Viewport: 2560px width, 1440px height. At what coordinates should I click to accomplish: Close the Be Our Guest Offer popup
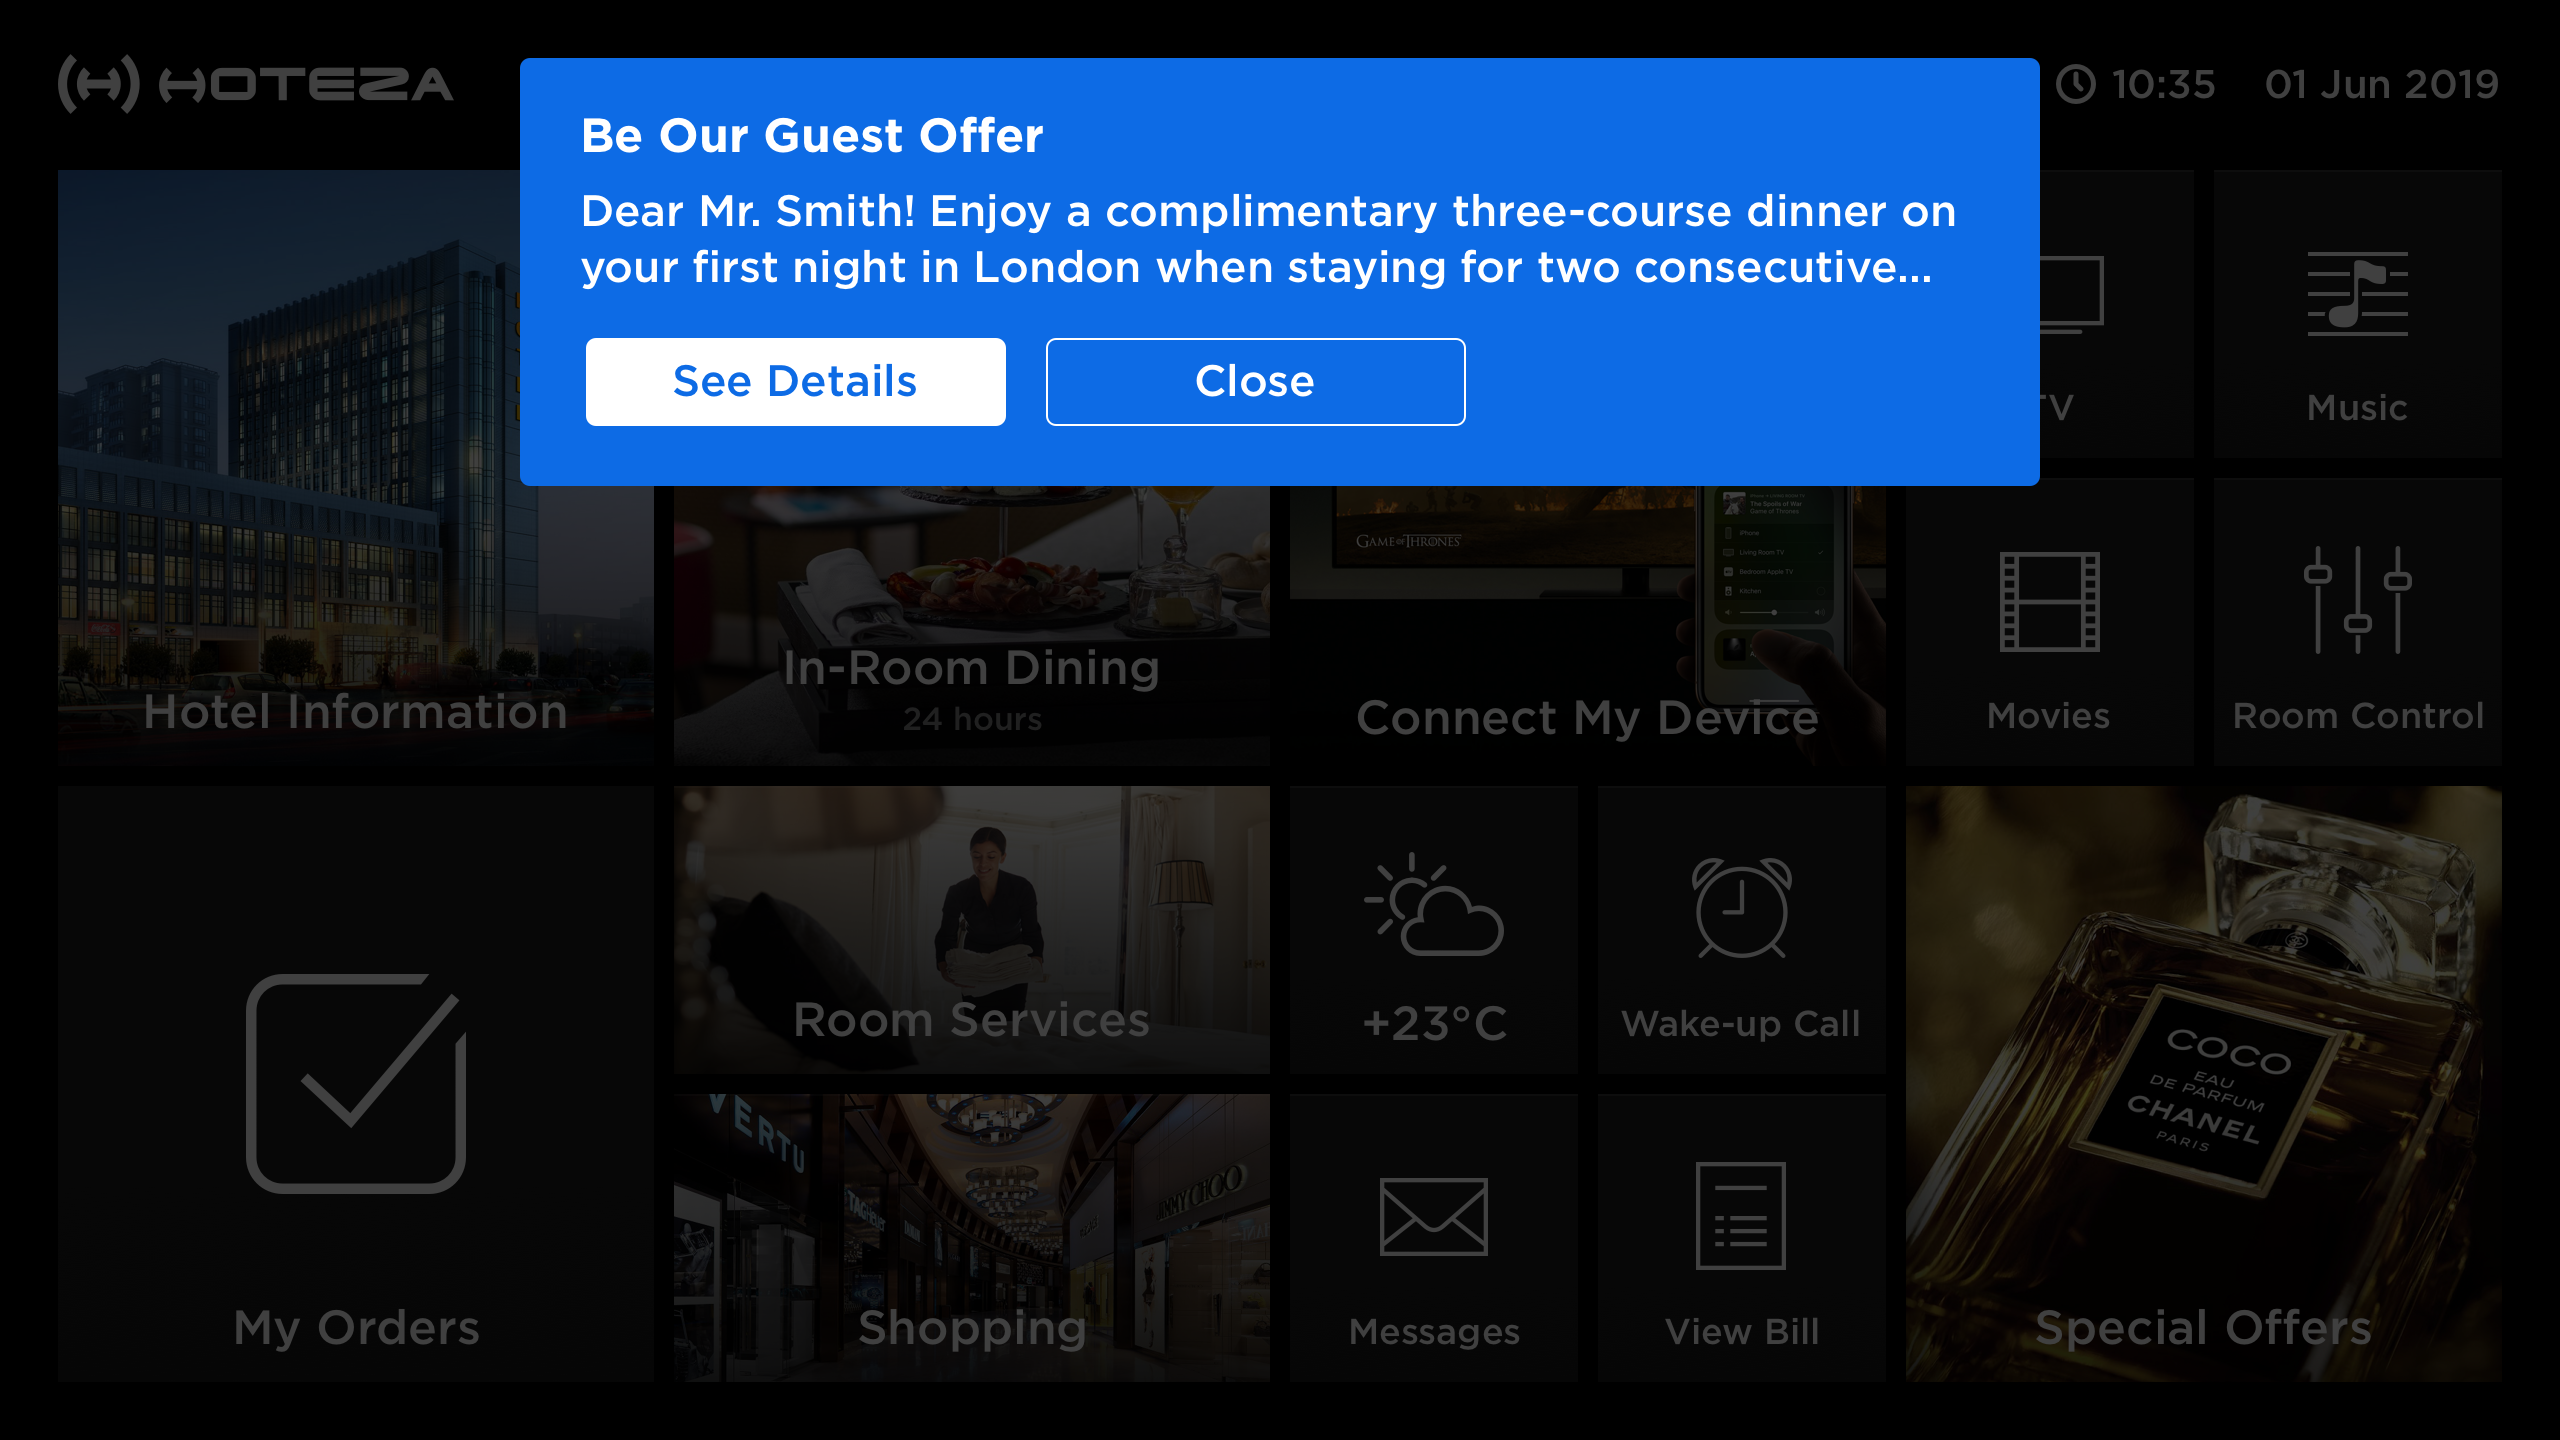(x=1255, y=382)
